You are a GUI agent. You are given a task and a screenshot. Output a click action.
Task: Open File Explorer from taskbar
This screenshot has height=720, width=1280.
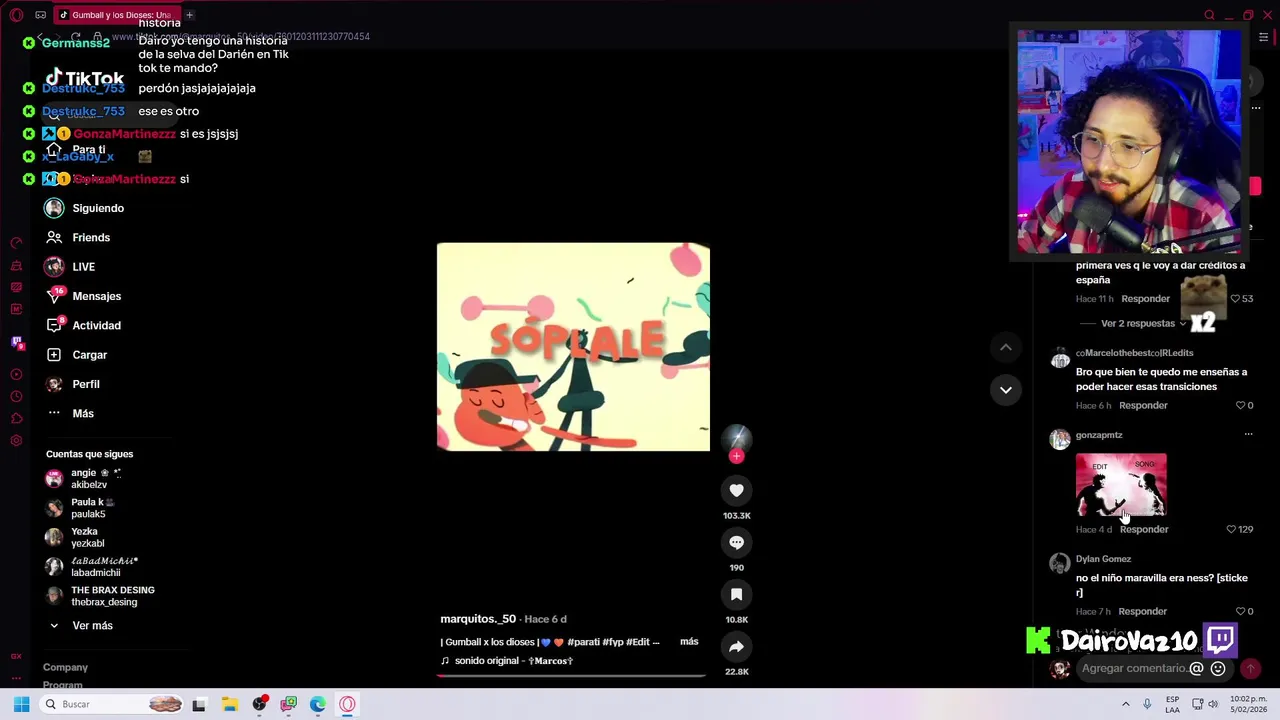229,704
